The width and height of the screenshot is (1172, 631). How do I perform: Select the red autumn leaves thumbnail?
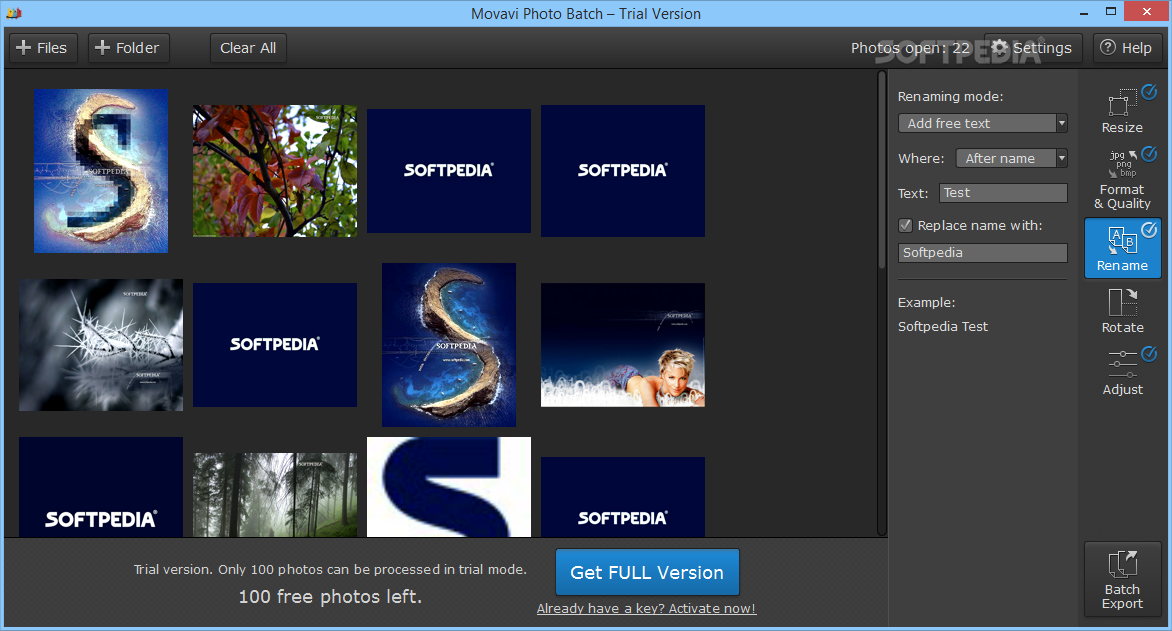click(x=275, y=171)
